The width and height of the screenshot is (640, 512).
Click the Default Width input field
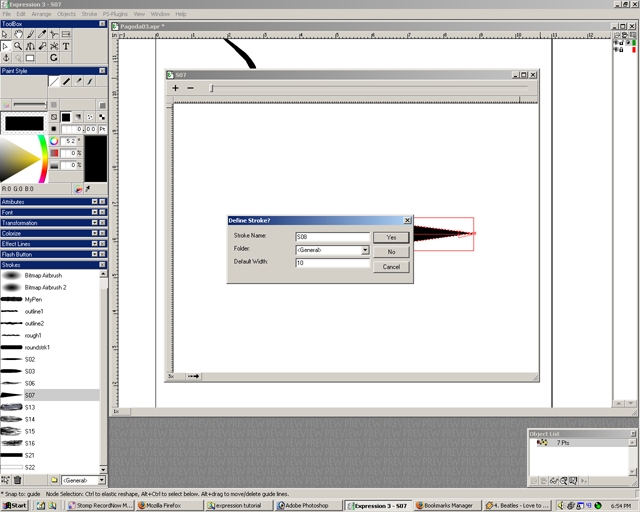(x=332, y=263)
